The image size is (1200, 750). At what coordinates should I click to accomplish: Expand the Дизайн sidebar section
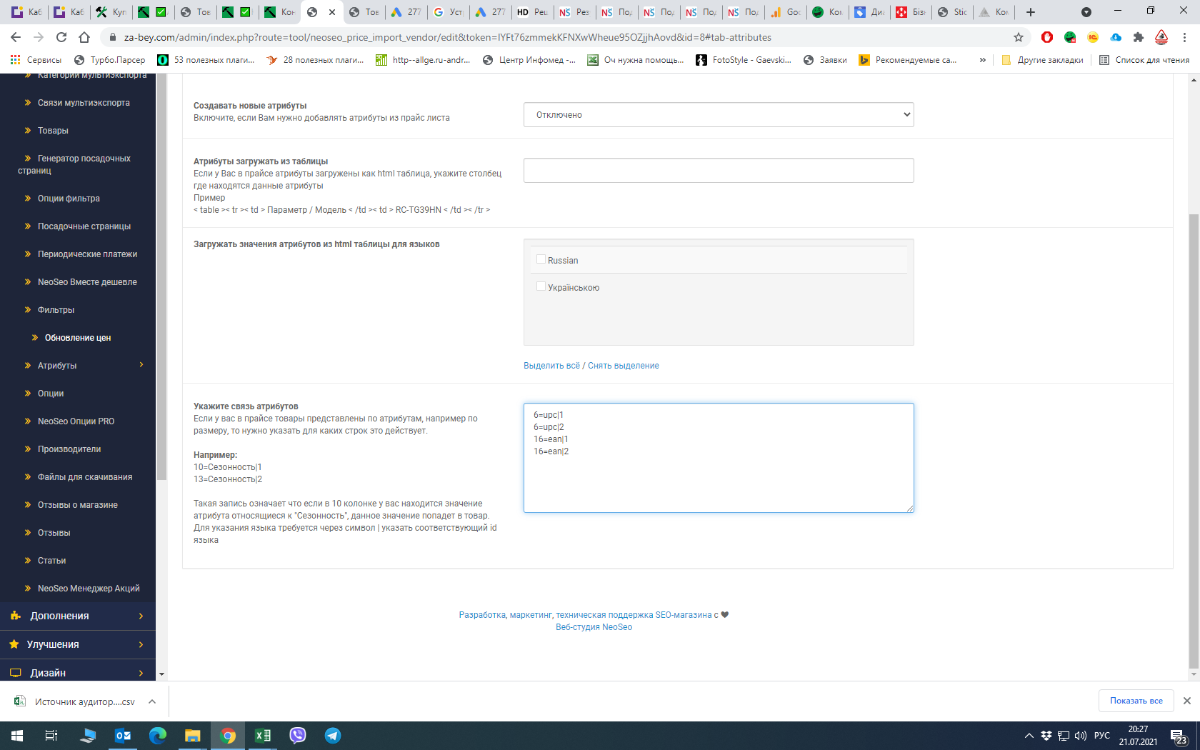pos(77,673)
